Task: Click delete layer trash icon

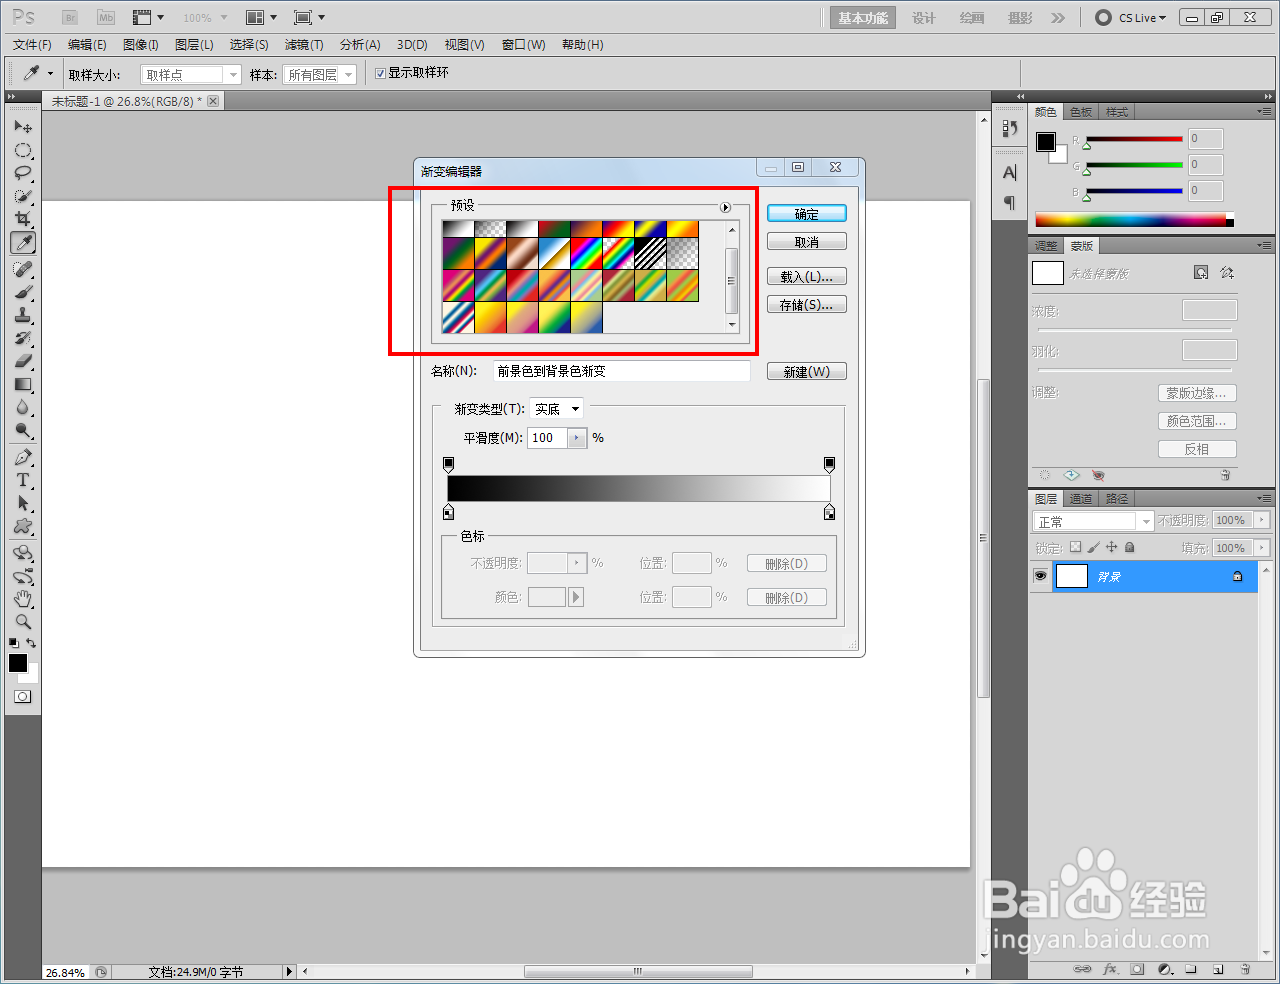Action: click(1245, 969)
